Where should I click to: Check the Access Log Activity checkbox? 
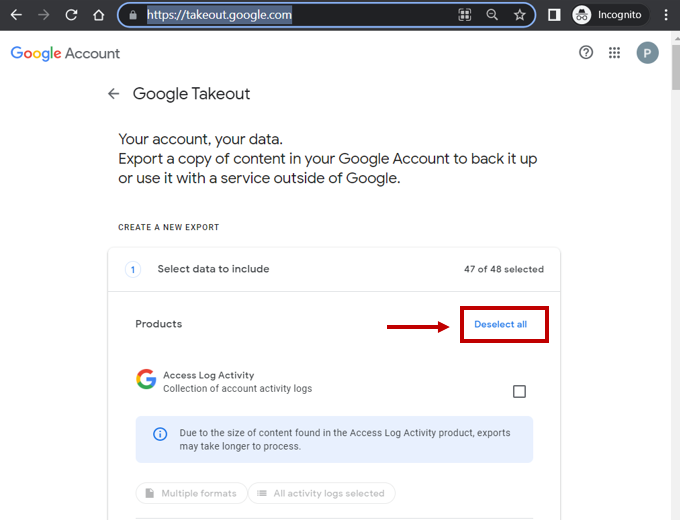pos(519,391)
